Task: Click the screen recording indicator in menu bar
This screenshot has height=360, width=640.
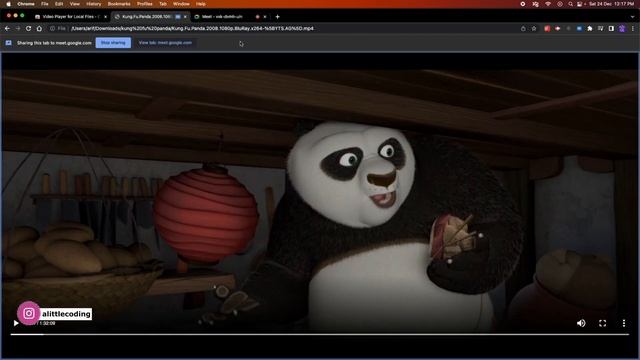Action: pos(522,4)
